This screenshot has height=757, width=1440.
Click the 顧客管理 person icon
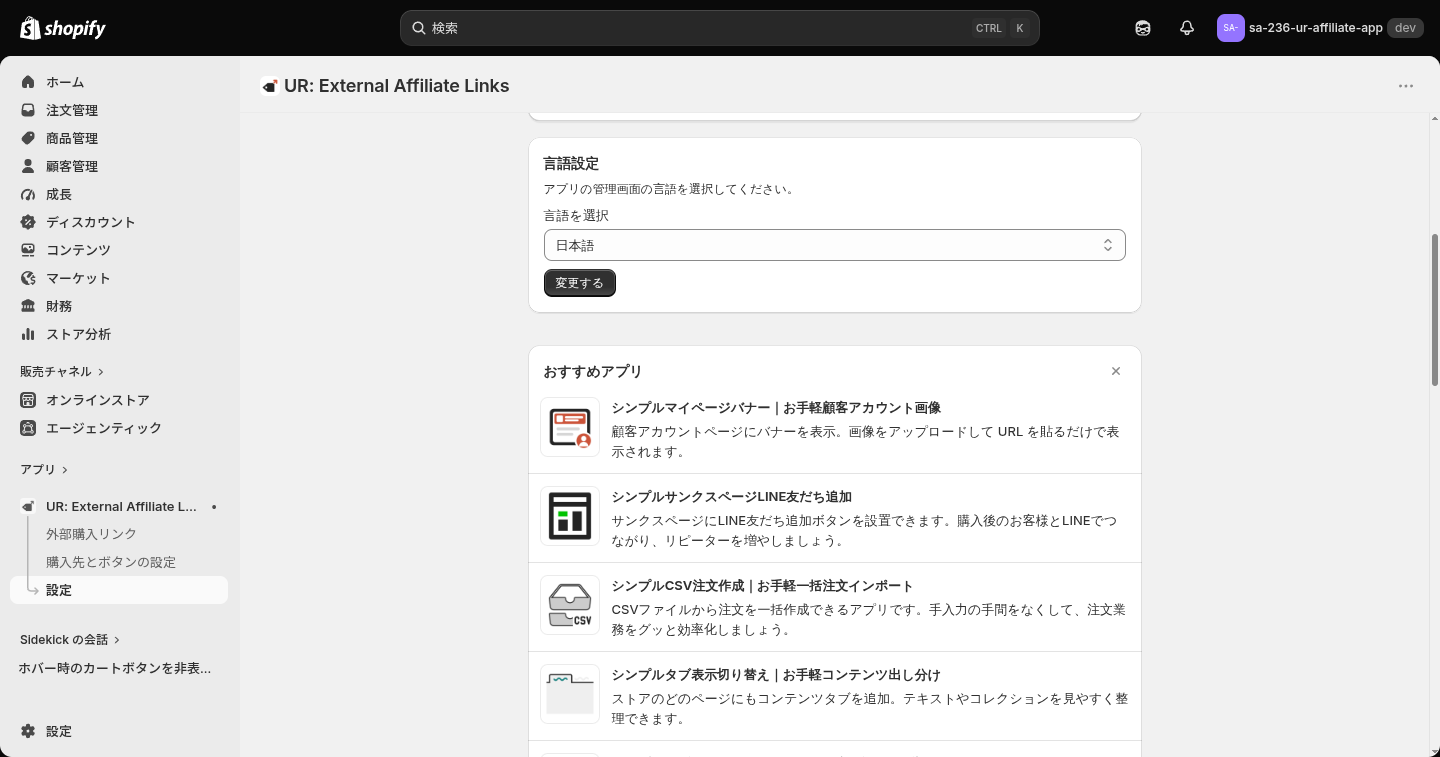click(28, 166)
